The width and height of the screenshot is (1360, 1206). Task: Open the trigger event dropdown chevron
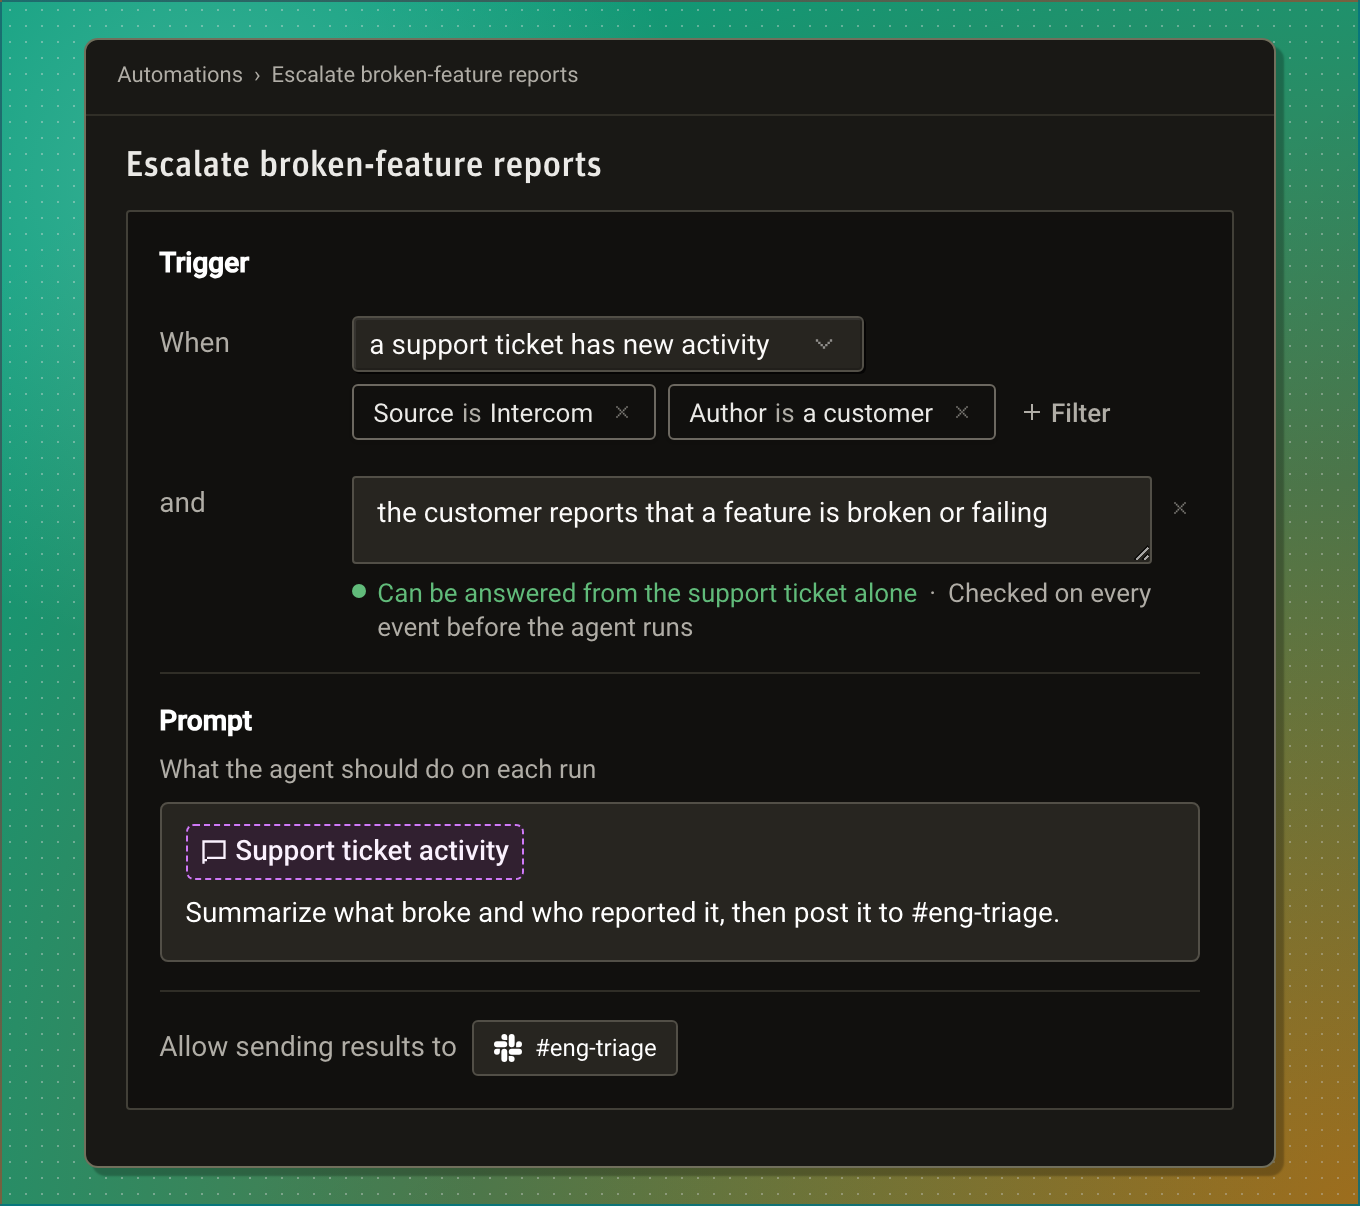[824, 344]
